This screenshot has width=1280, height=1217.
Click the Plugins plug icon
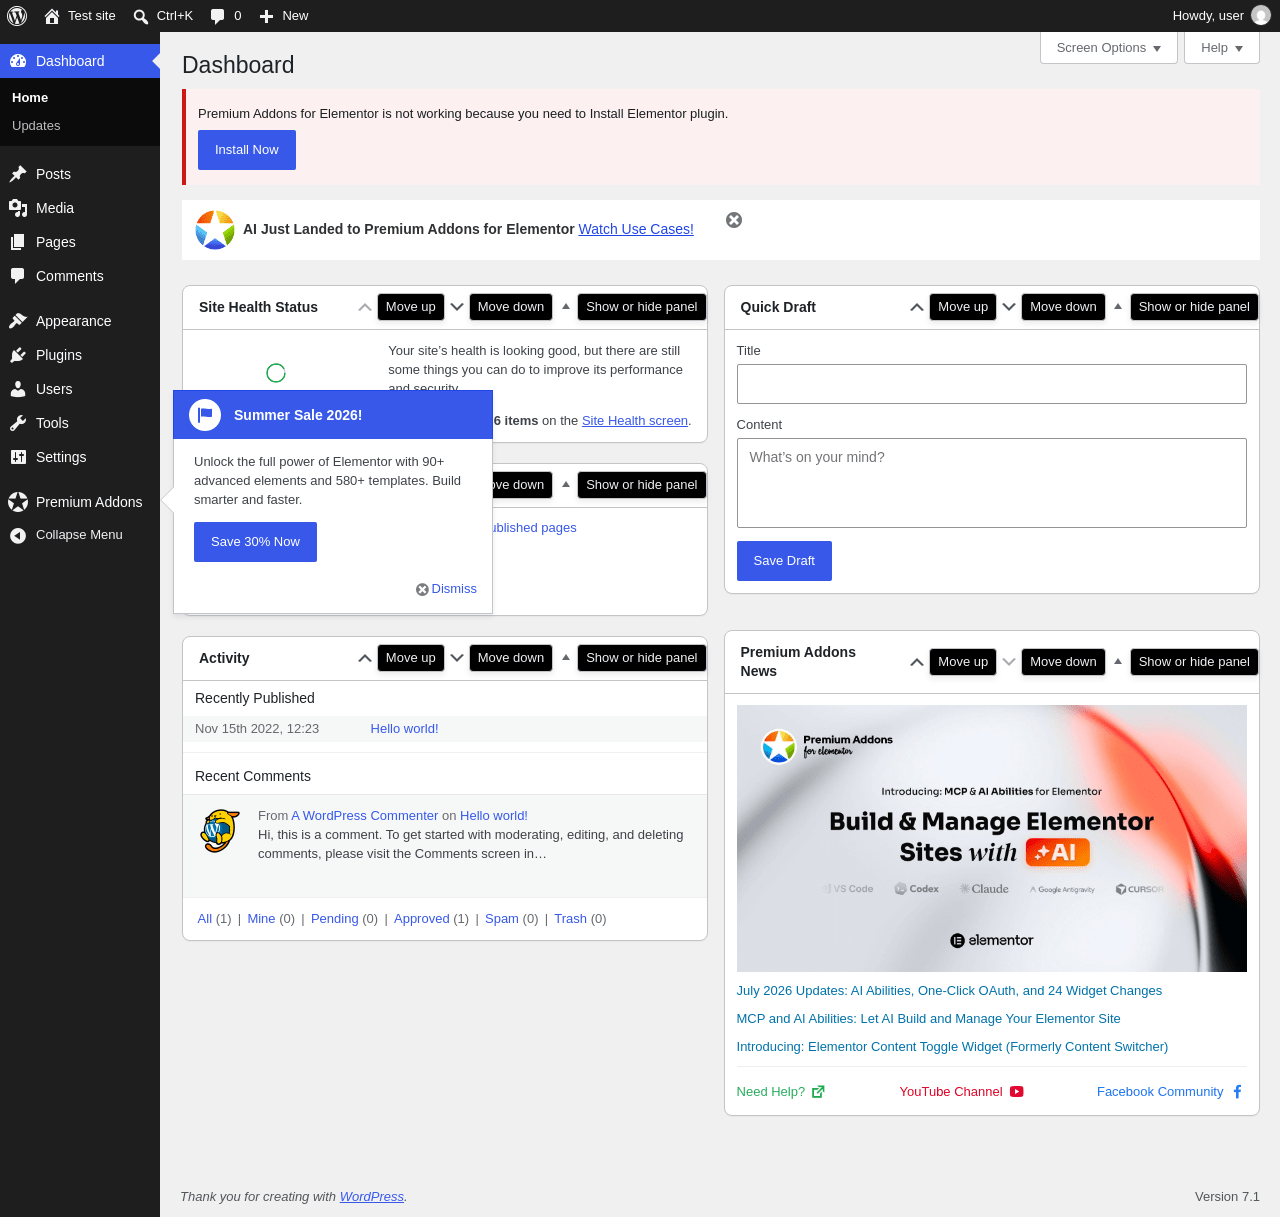18,355
